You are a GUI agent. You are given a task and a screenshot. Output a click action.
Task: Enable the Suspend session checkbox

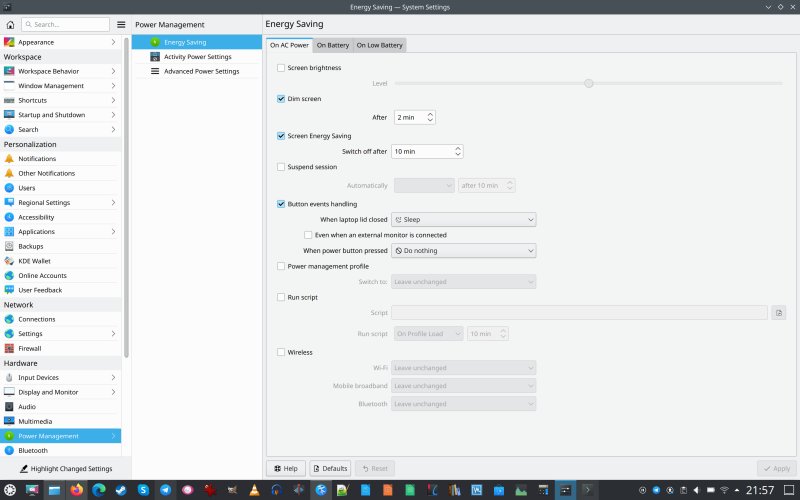(x=281, y=167)
